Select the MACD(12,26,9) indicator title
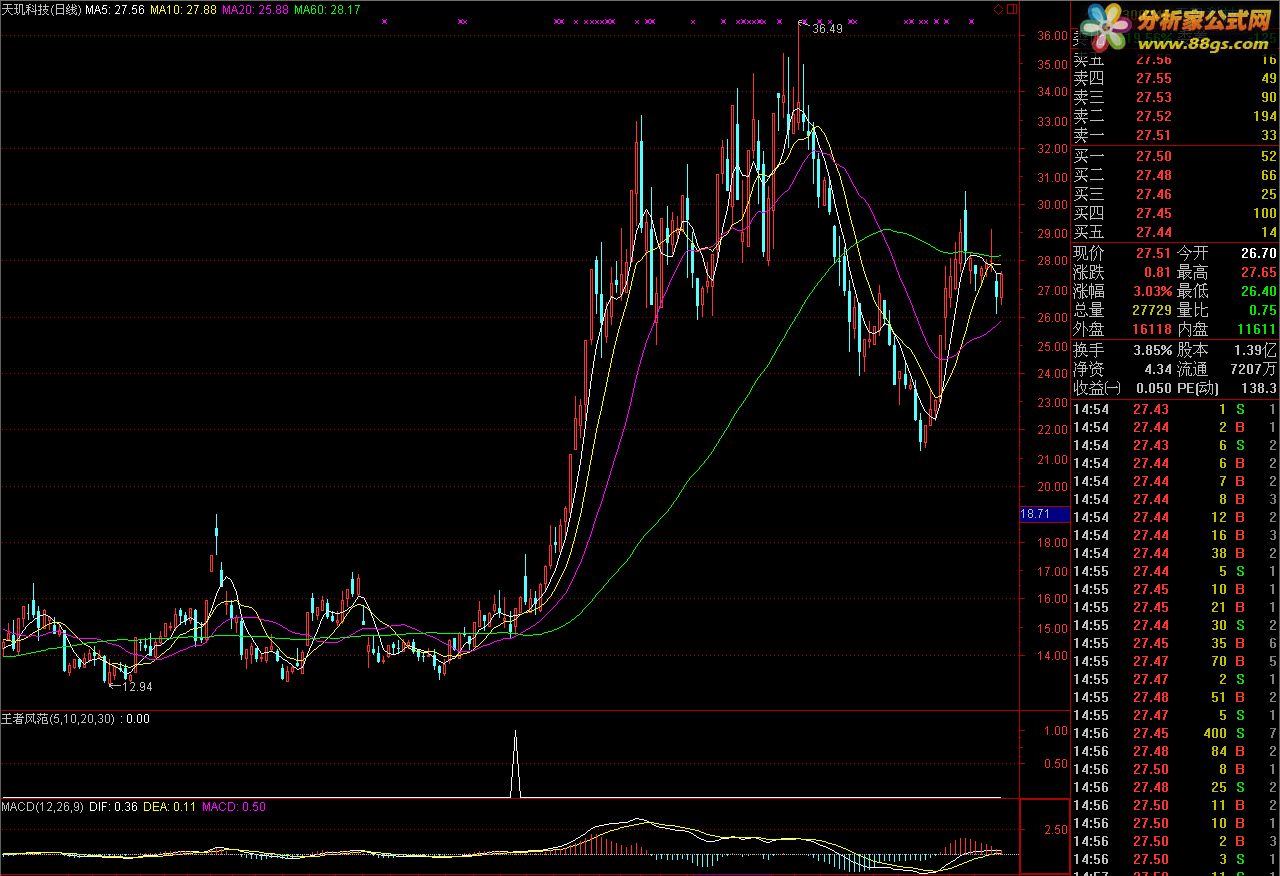Viewport: 1280px width, 876px height. pyautogui.click(x=42, y=806)
